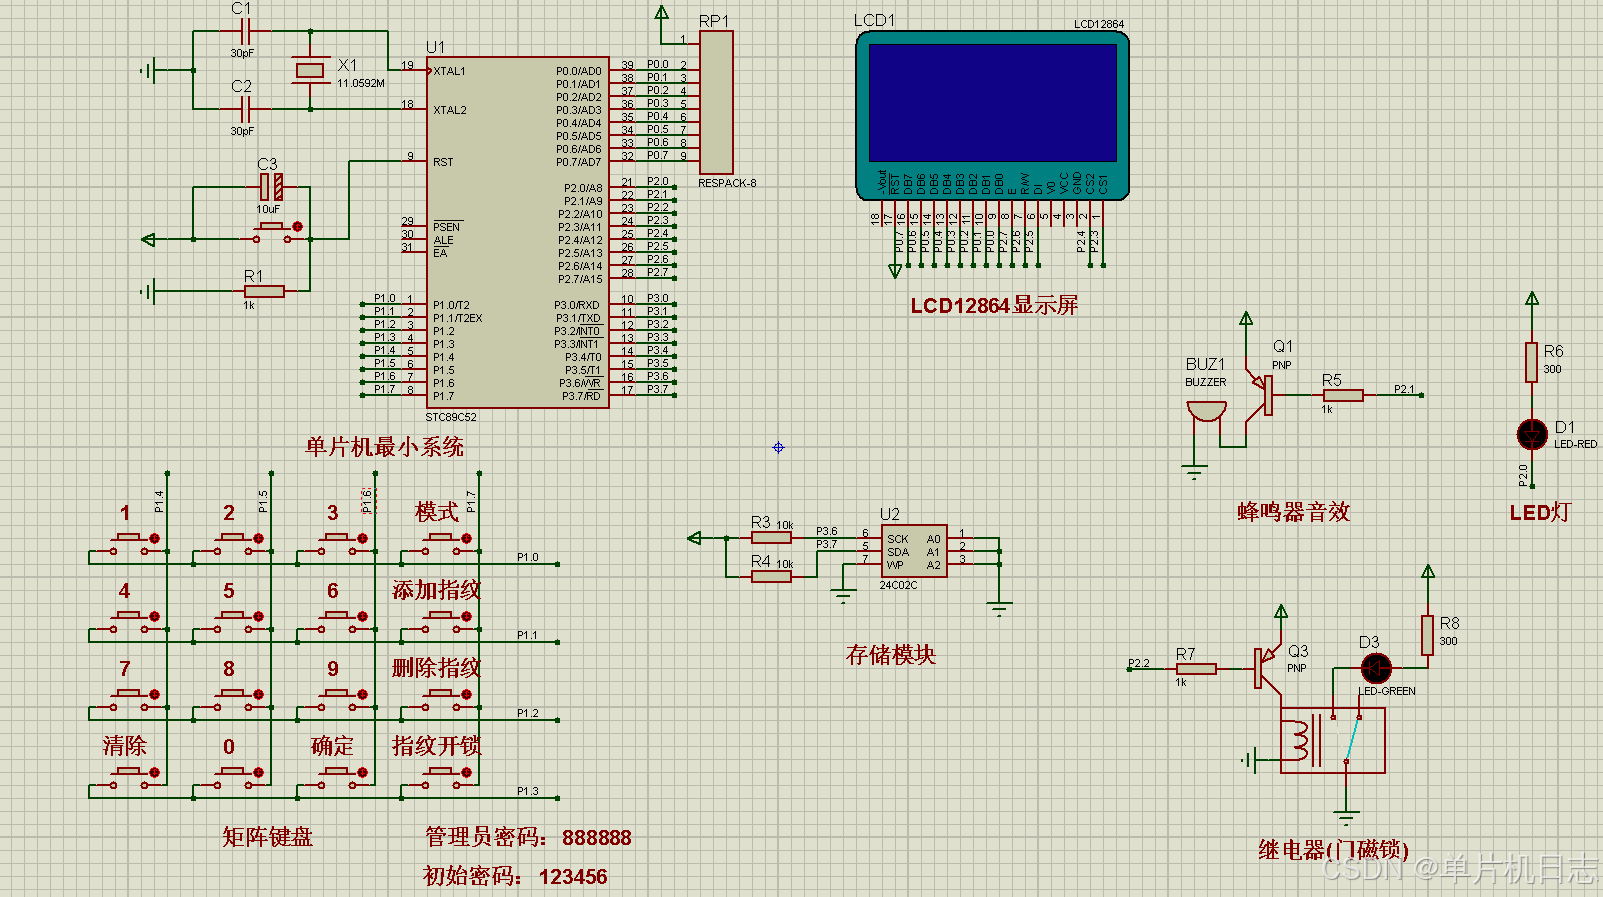Select the C3 10uF capacitor
This screenshot has height=897, width=1603.
[271, 187]
